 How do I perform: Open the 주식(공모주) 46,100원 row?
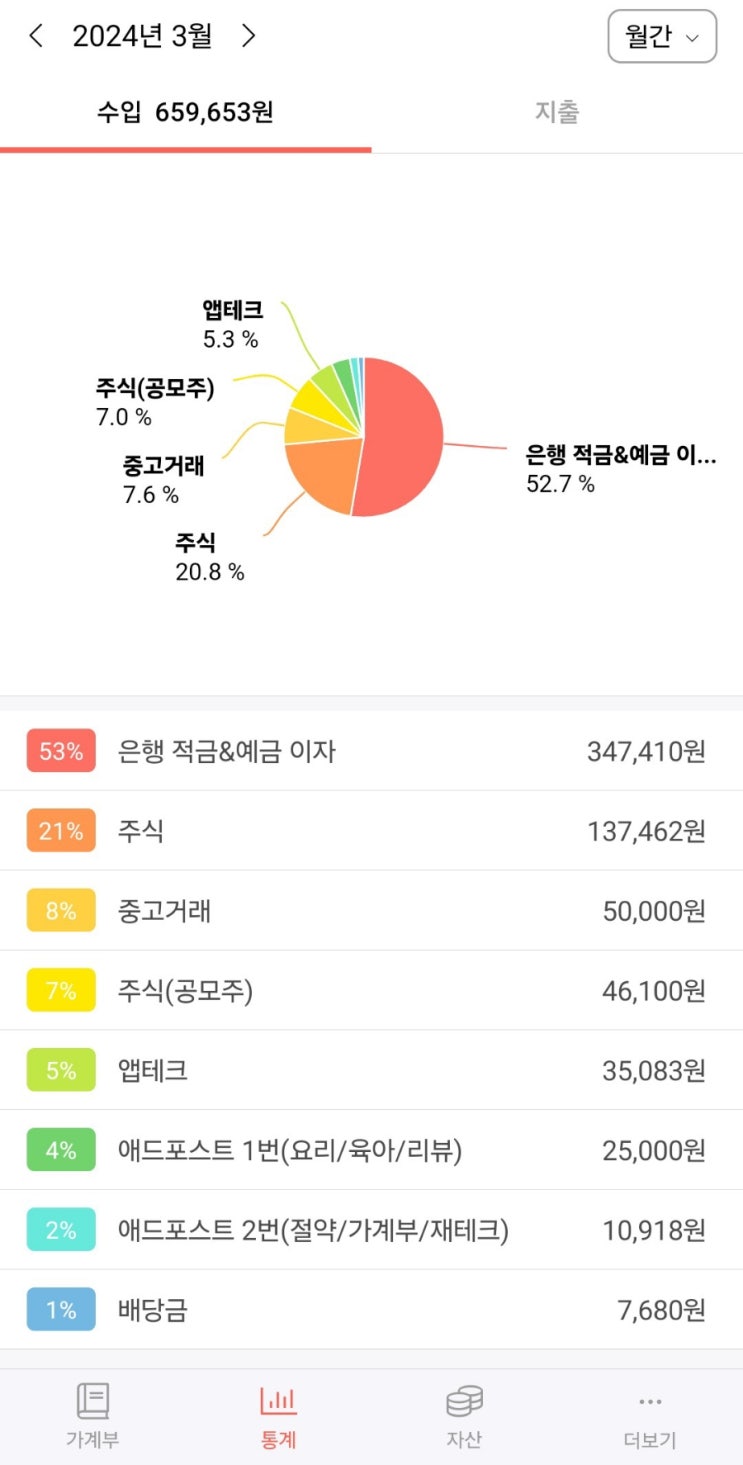click(370, 991)
